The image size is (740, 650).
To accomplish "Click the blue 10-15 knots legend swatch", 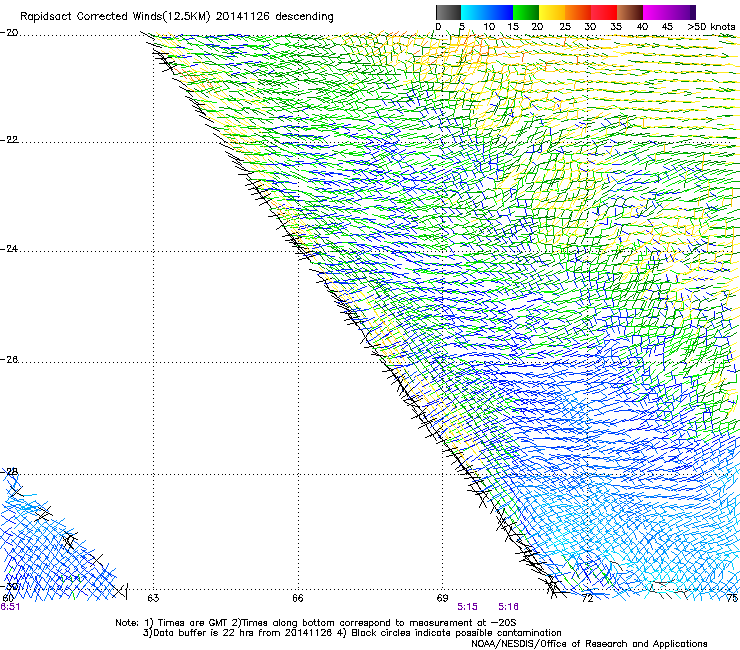I will pyautogui.click(x=500, y=12).
